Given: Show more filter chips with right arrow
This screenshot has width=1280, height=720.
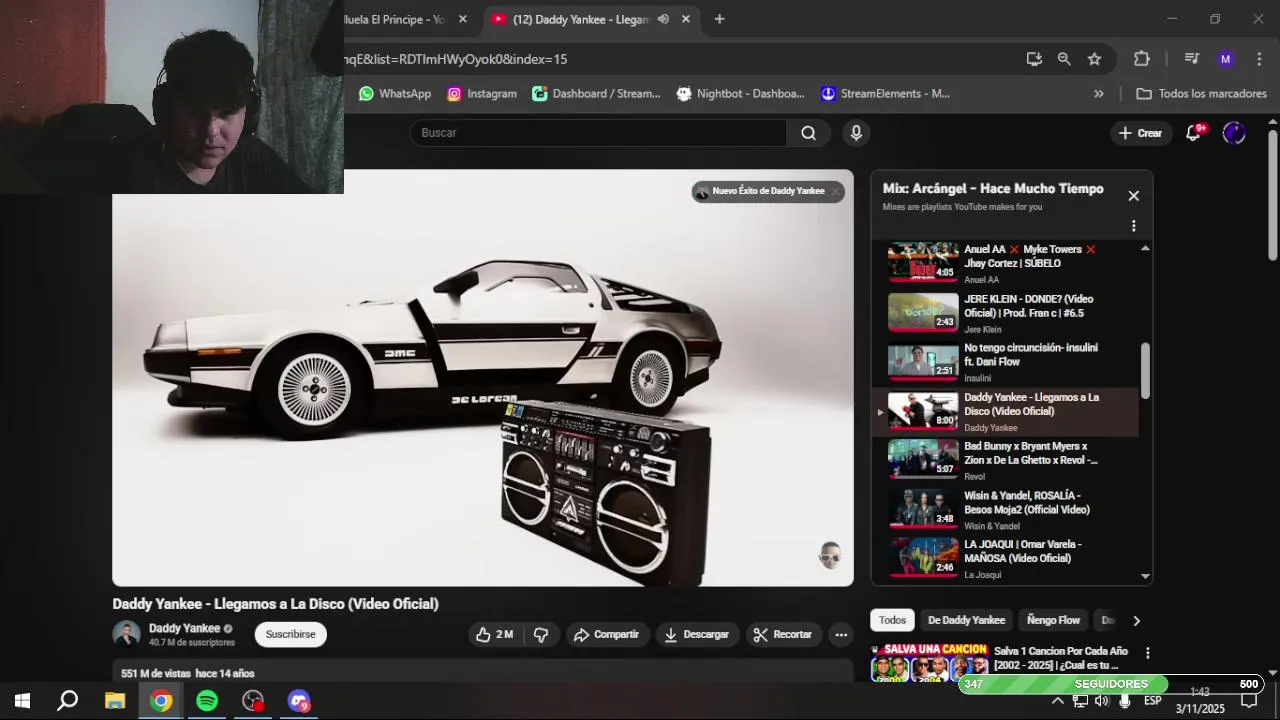Looking at the screenshot, I should pos(1136,620).
